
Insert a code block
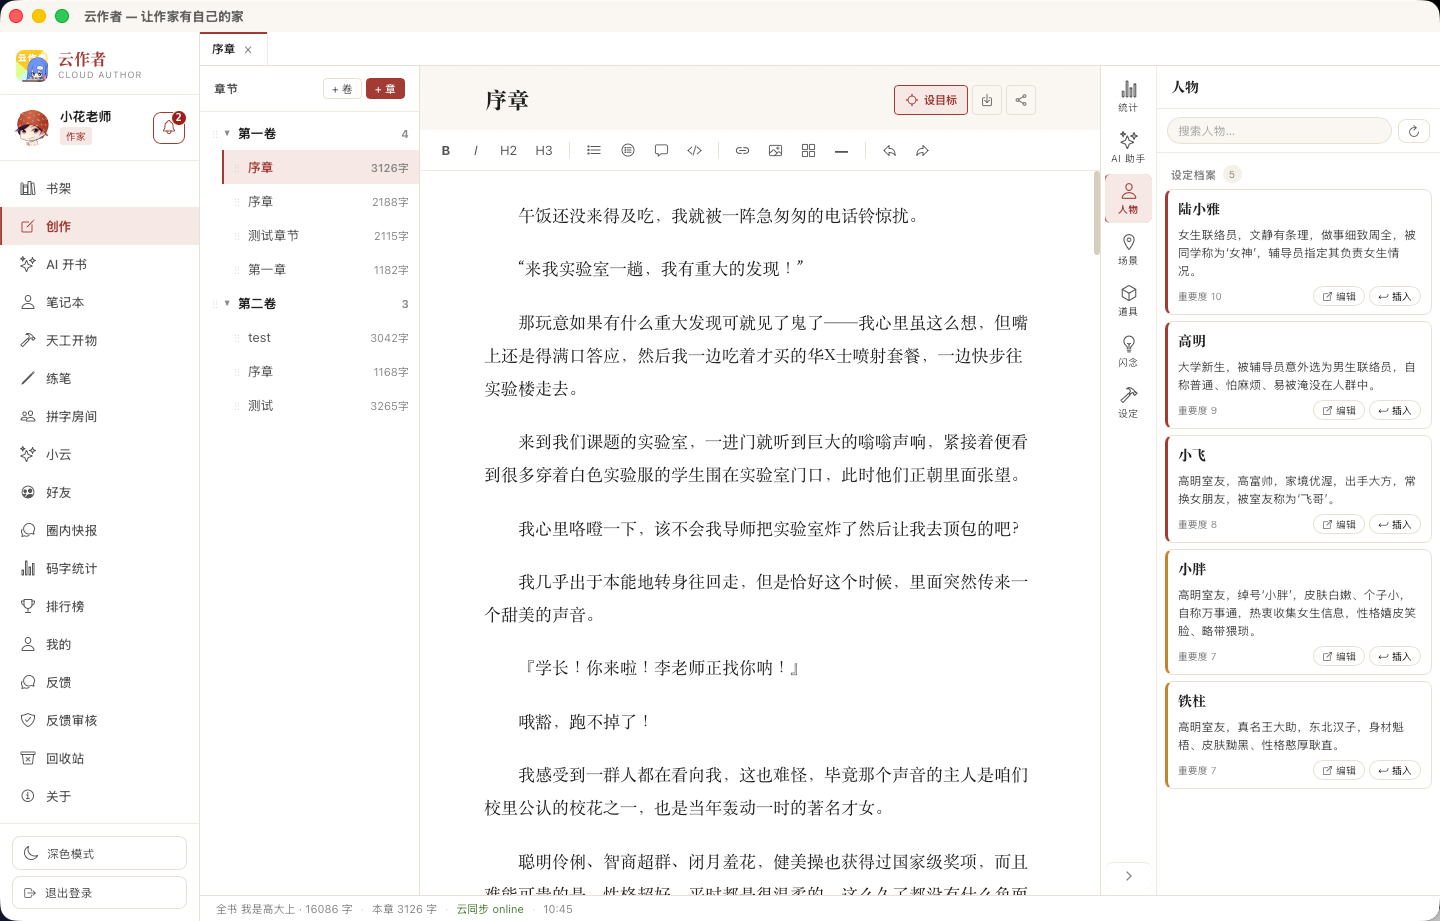click(695, 151)
